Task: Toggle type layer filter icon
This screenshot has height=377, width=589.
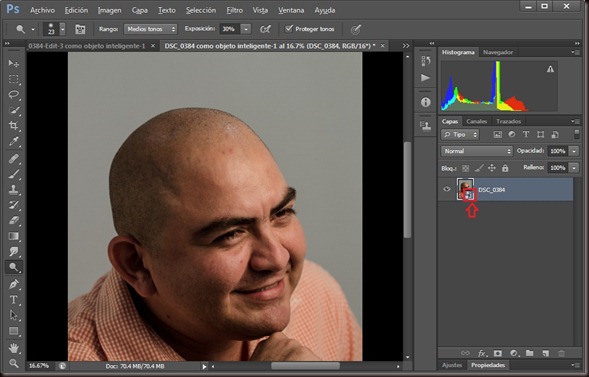Action: [x=526, y=134]
